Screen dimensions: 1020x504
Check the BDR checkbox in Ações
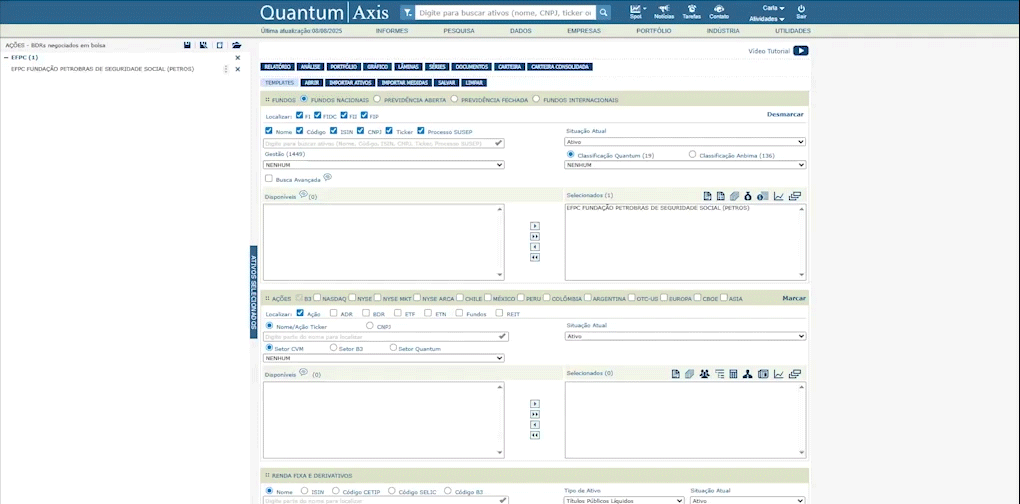tap(365, 313)
